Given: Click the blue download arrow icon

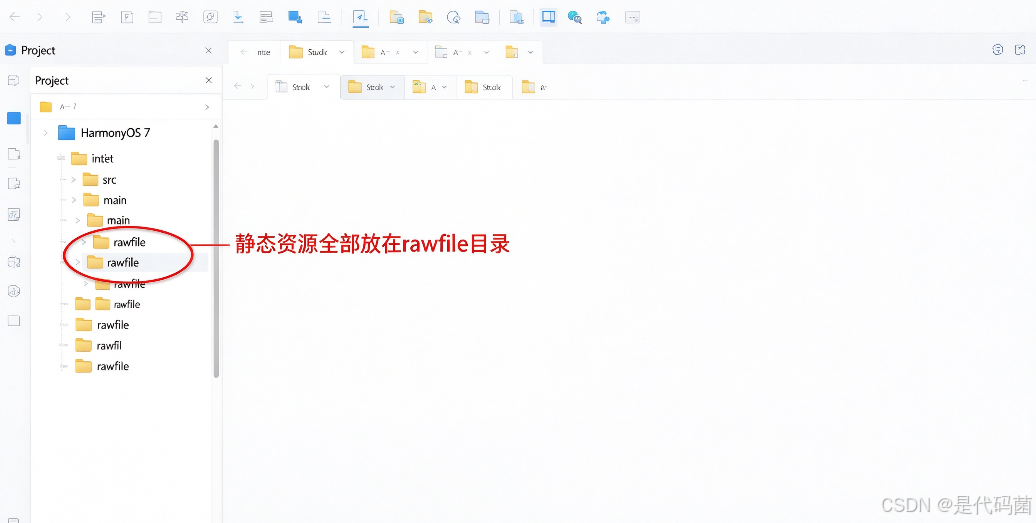Looking at the screenshot, I should click(239, 17).
